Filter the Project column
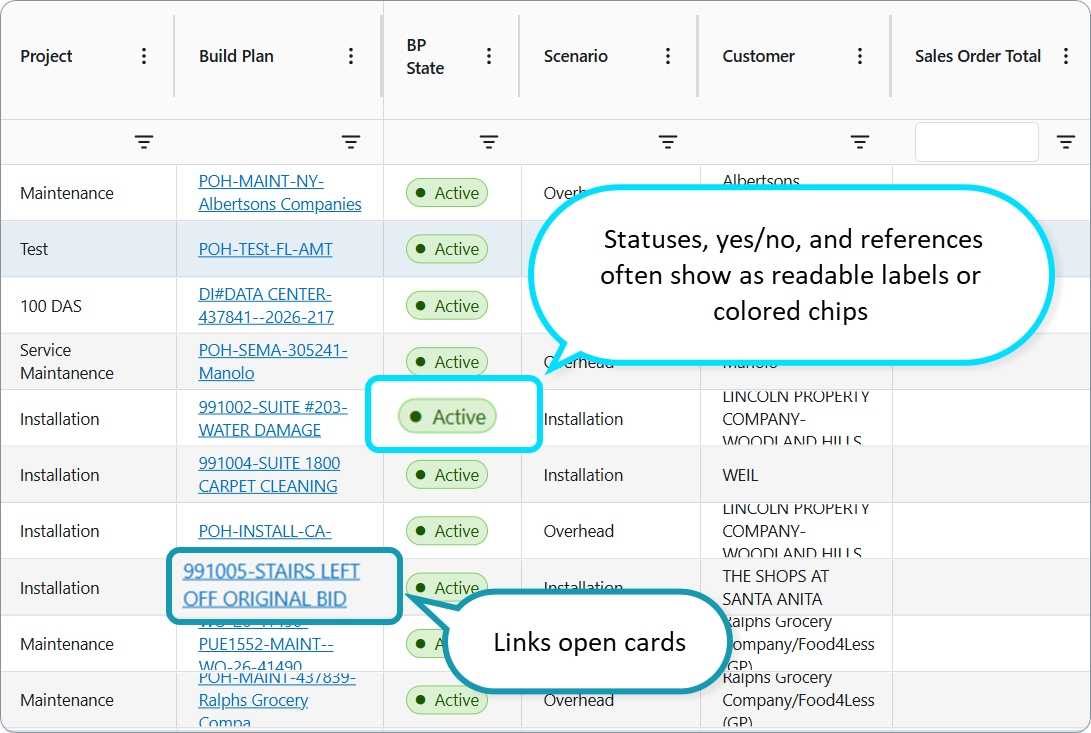1091x733 pixels. pyautogui.click(x=144, y=142)
